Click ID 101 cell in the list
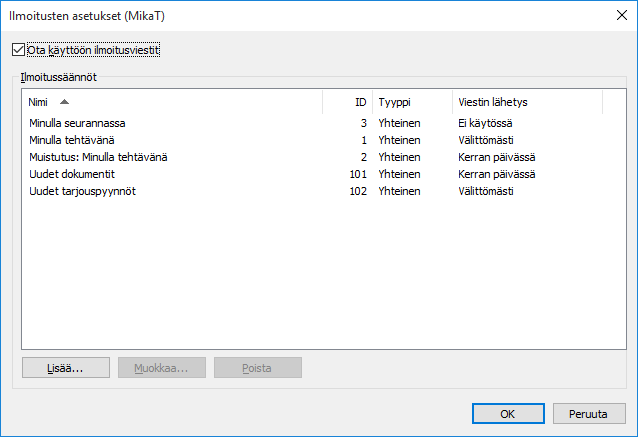 coord(359,174)
